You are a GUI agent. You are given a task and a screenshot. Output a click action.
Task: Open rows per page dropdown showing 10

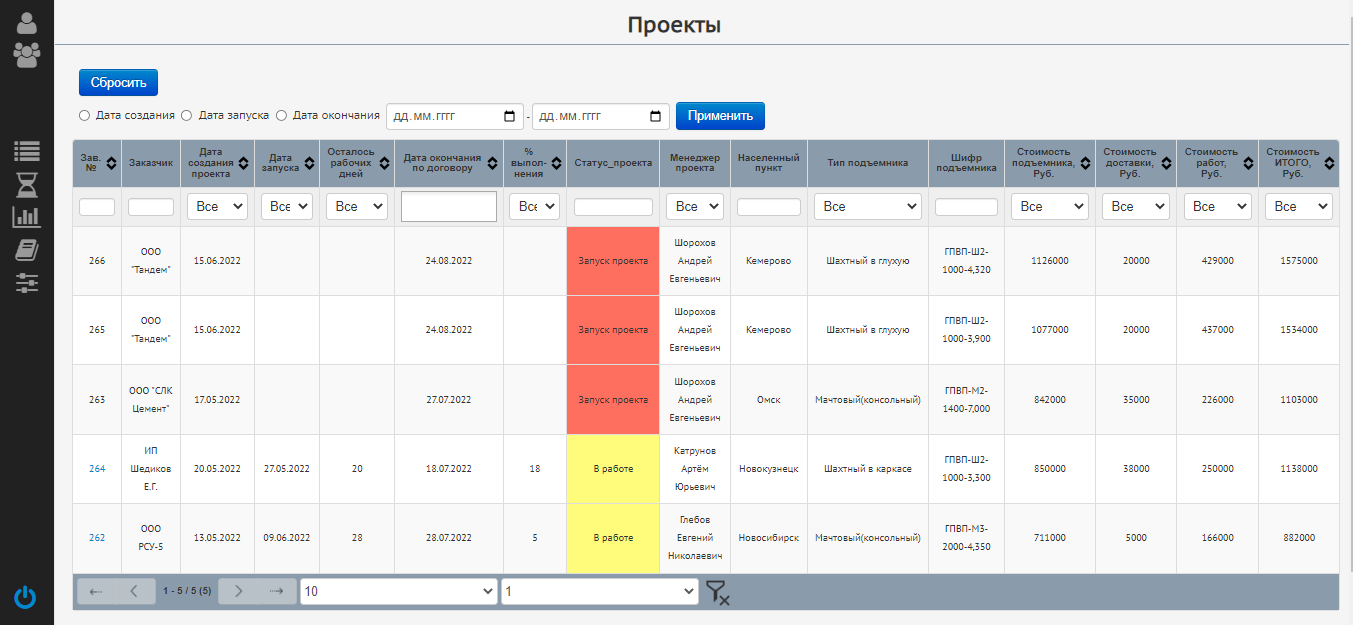(x=398, y=592)
